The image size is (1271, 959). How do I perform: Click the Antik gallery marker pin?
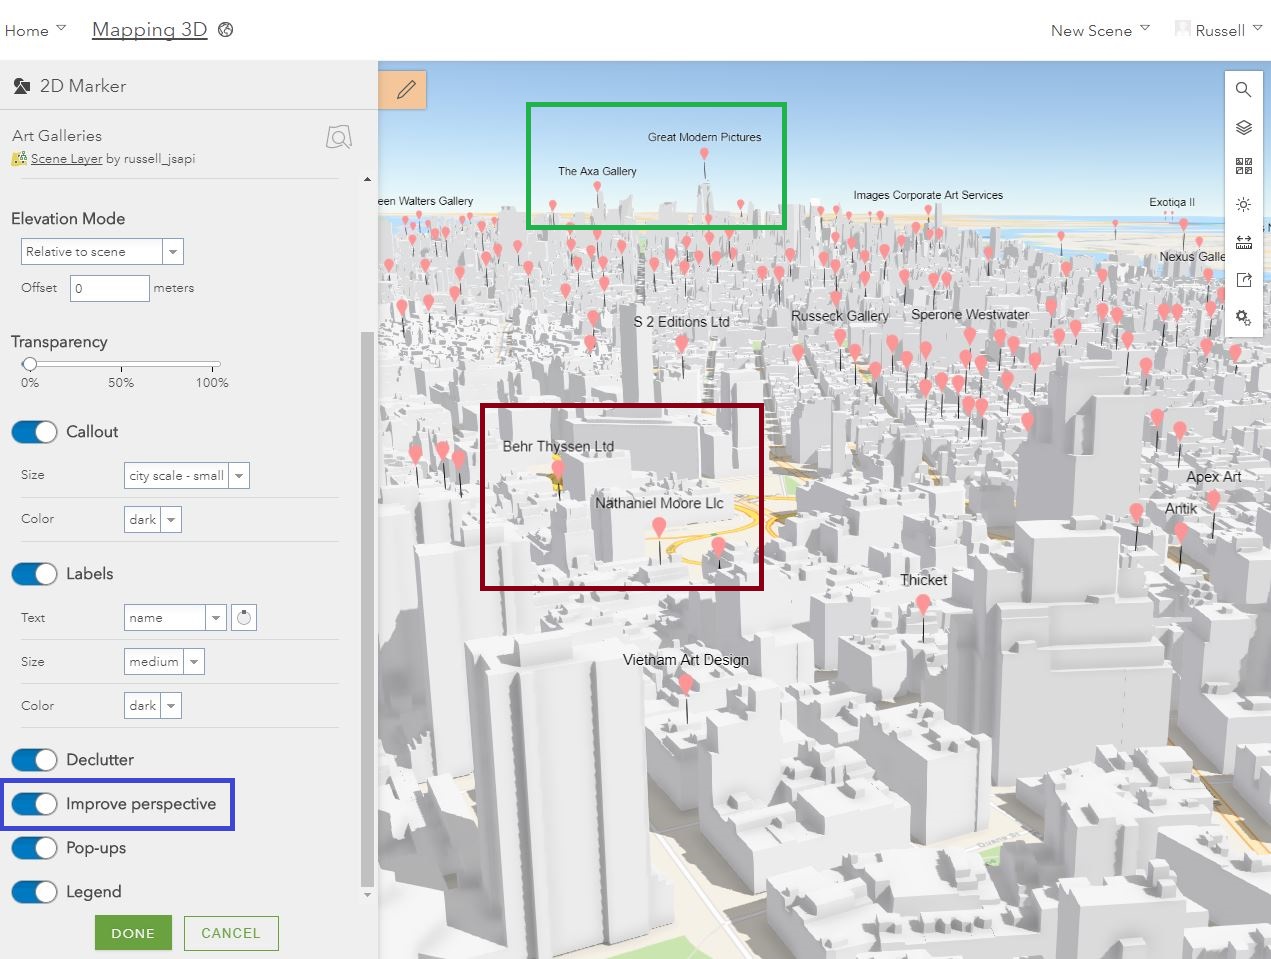tap(1181, 532)
